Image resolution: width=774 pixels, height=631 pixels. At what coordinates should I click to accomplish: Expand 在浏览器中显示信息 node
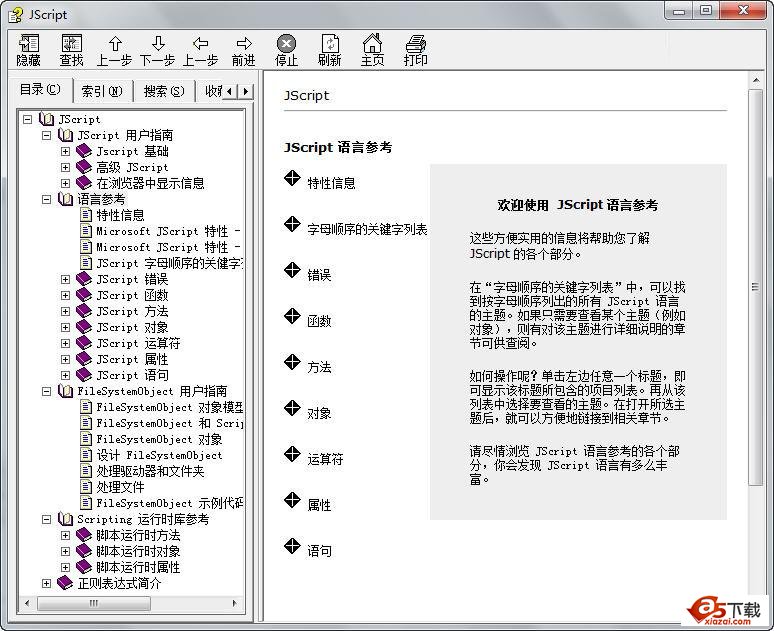coord(65,183)
